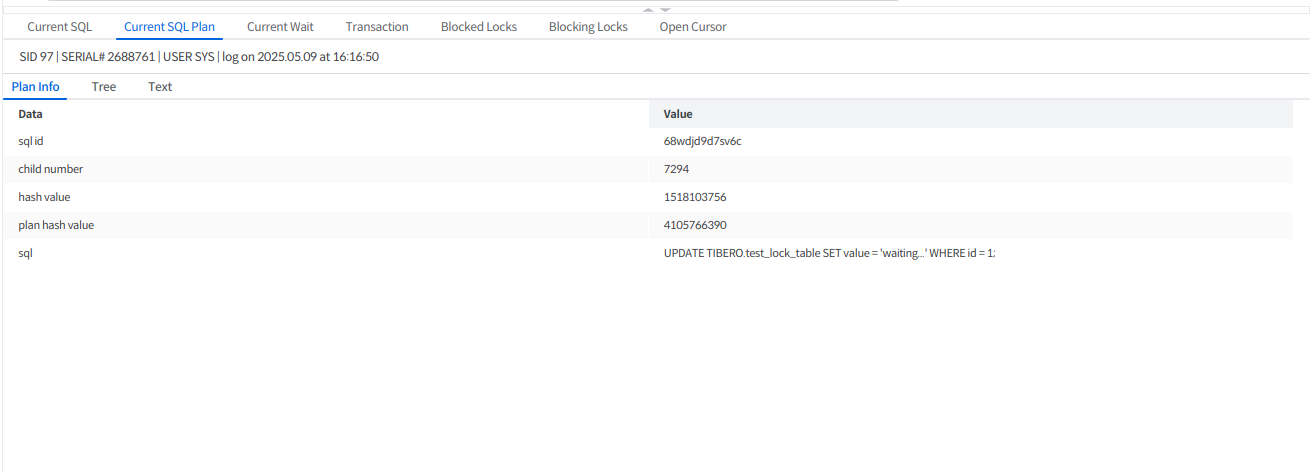
Task: Switch to the Tree plan view
Action: (104, 87)
